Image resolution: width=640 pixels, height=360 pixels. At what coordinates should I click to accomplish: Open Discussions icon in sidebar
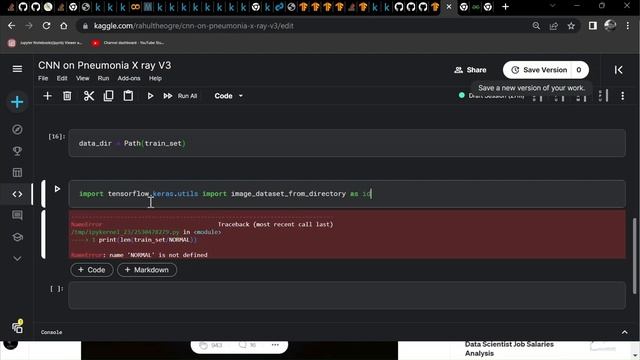(17, 215)
